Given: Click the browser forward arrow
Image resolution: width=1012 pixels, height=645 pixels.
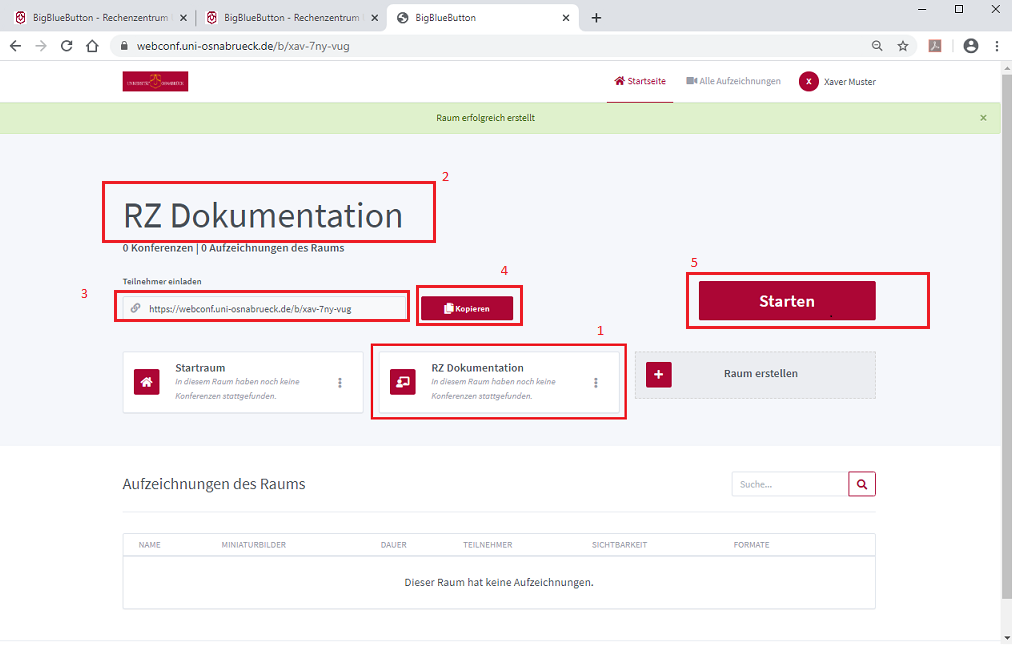Looking at the screenshot, I should 41,46.
